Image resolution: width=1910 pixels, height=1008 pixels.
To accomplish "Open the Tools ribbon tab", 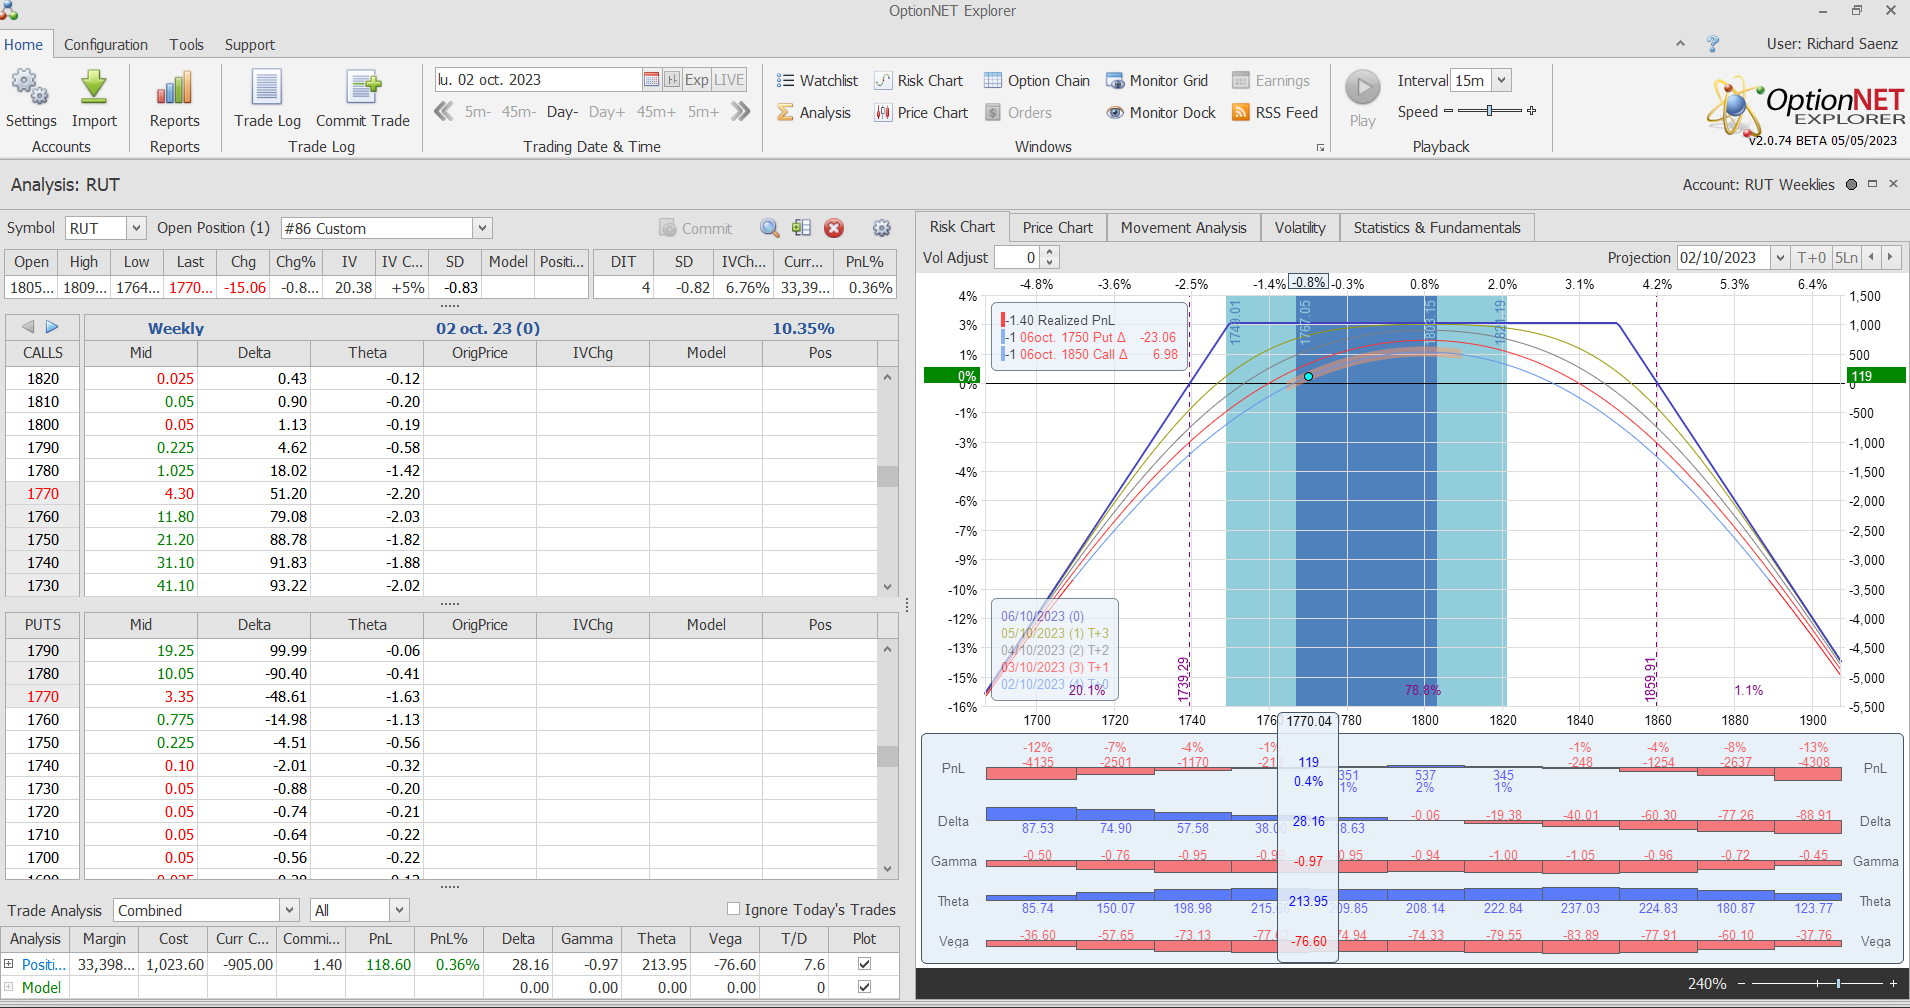I will (186, 45).
